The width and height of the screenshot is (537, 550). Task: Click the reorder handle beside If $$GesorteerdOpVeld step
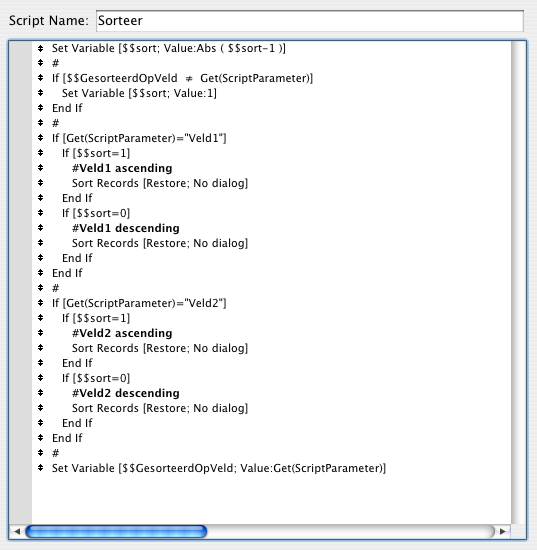40,78
